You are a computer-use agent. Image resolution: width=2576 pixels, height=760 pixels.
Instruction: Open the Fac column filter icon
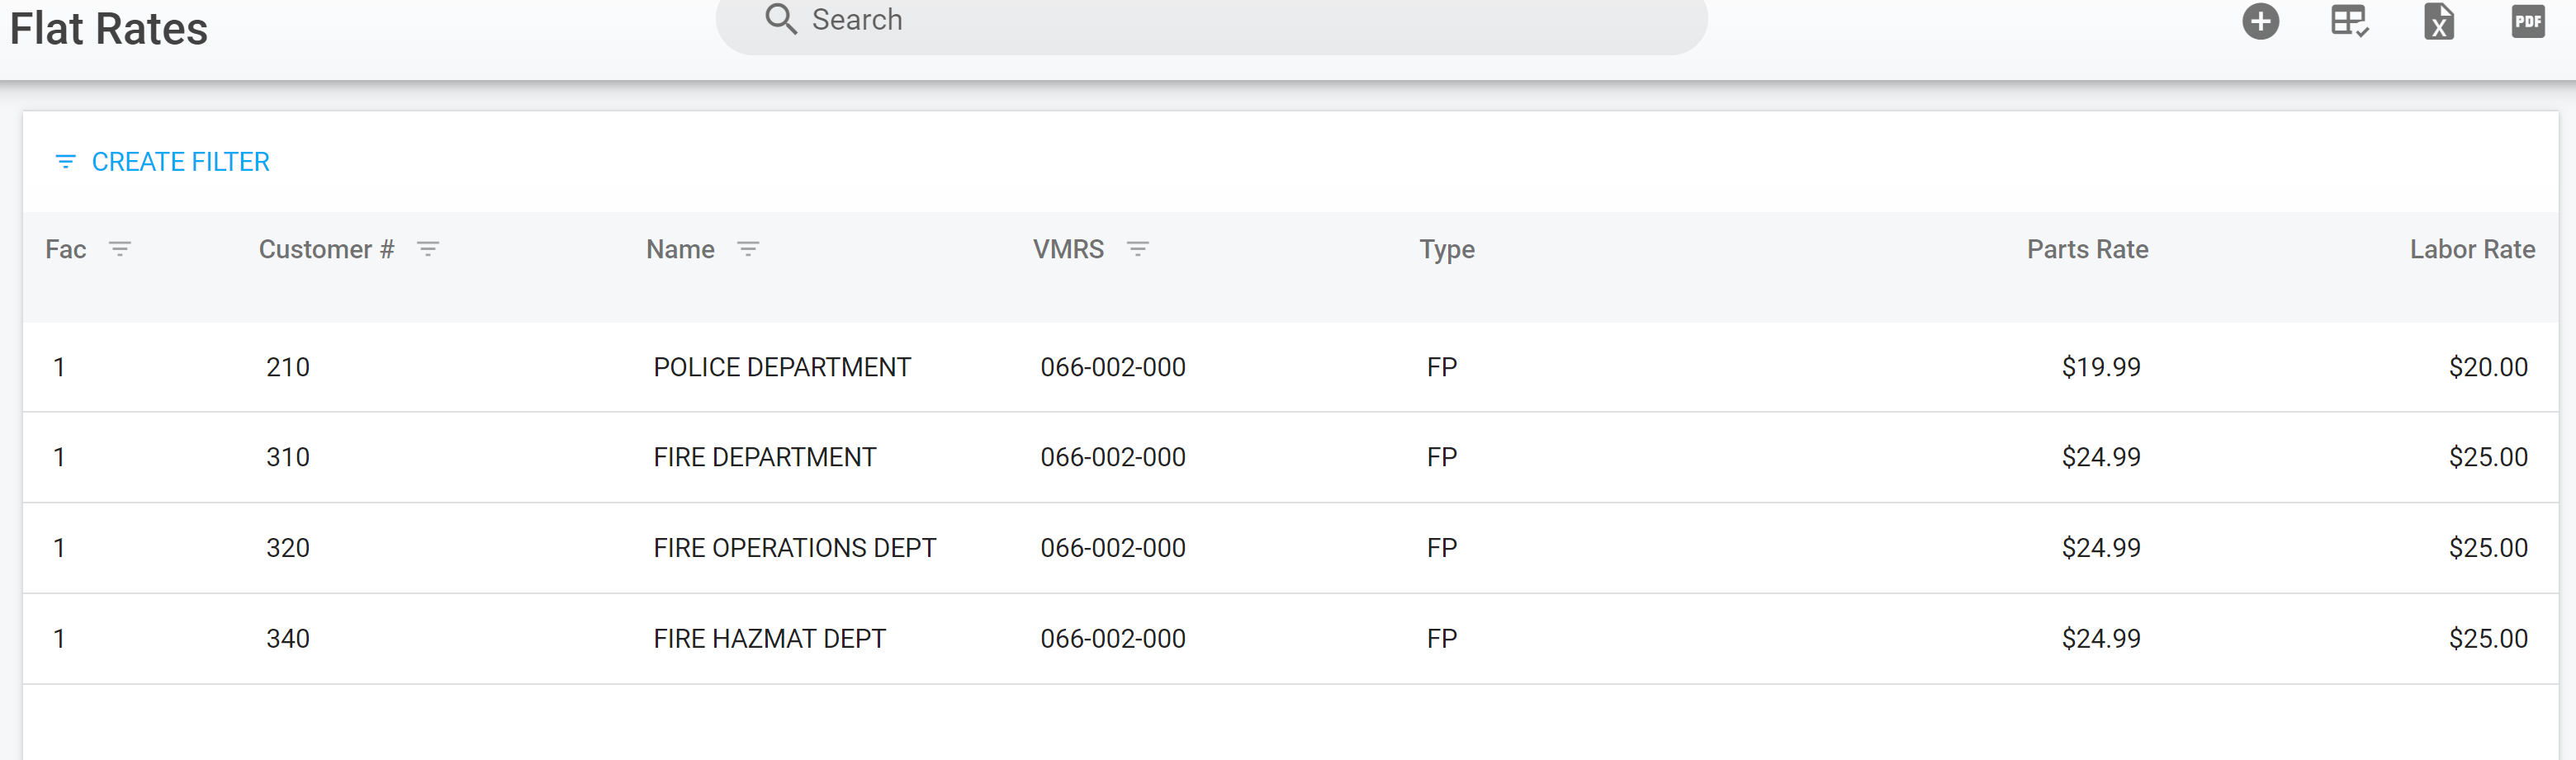[x=120, y=249]
